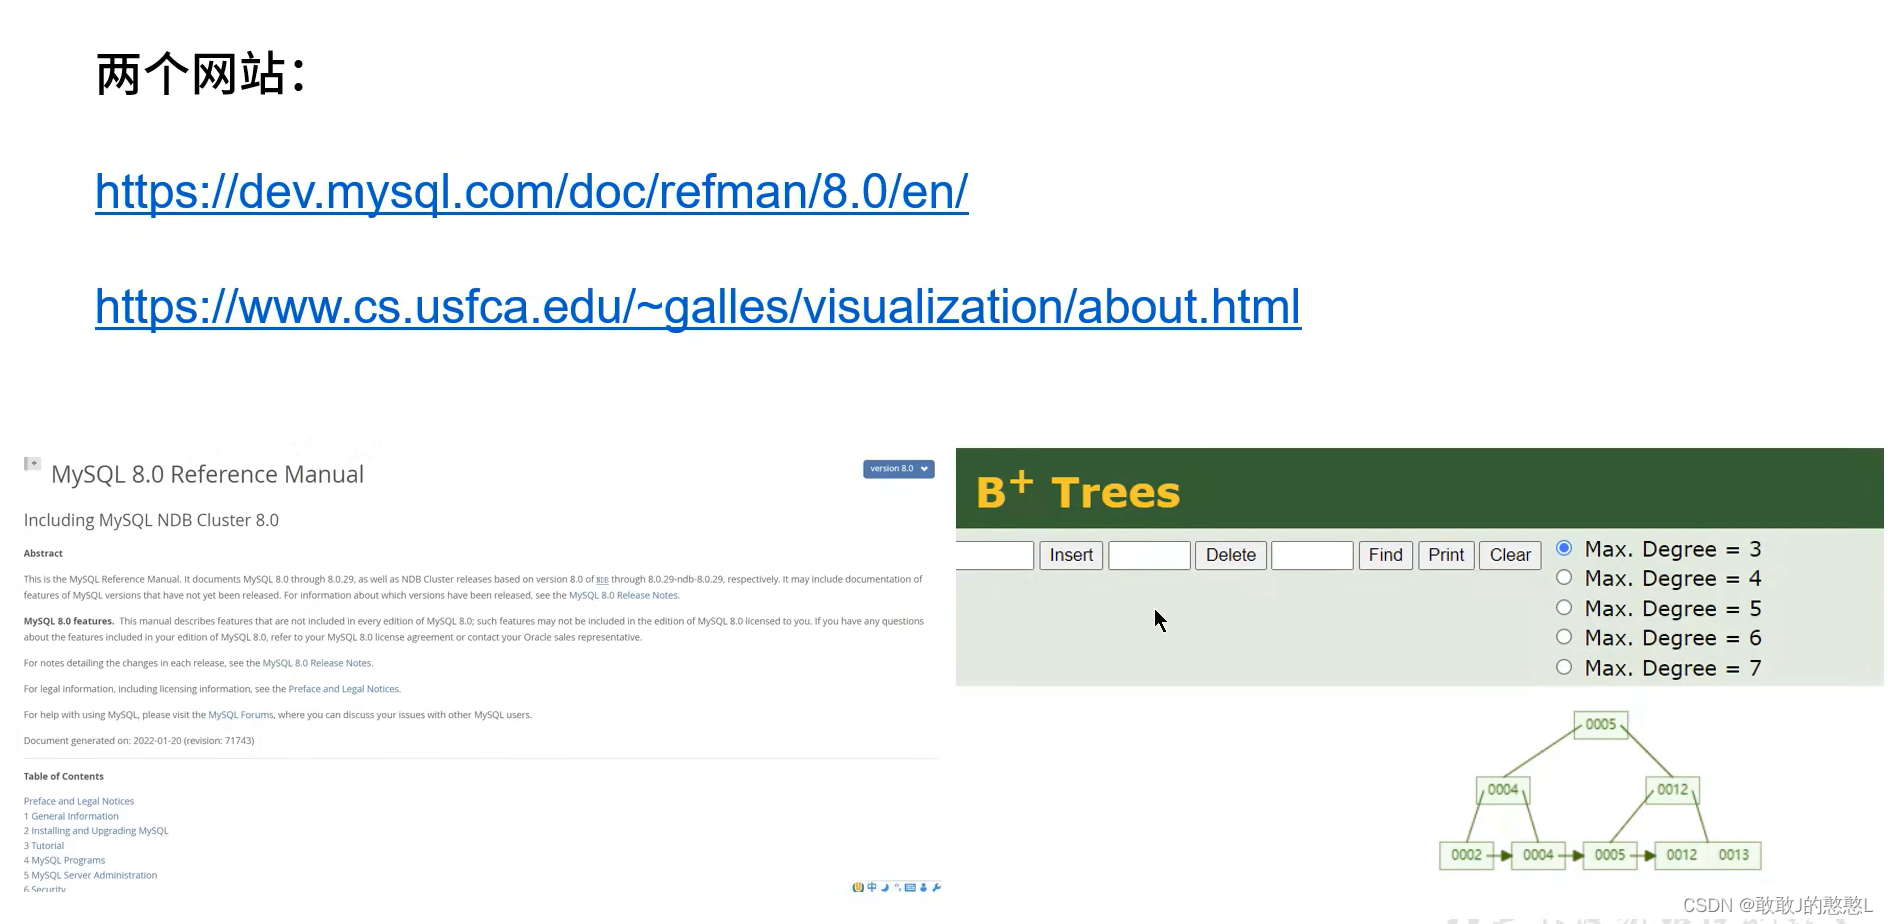This screenshot has width=1888, height=924.
Task: Open Preface and Legal Notices in Table of Contents
Action: tap(79, 801)
